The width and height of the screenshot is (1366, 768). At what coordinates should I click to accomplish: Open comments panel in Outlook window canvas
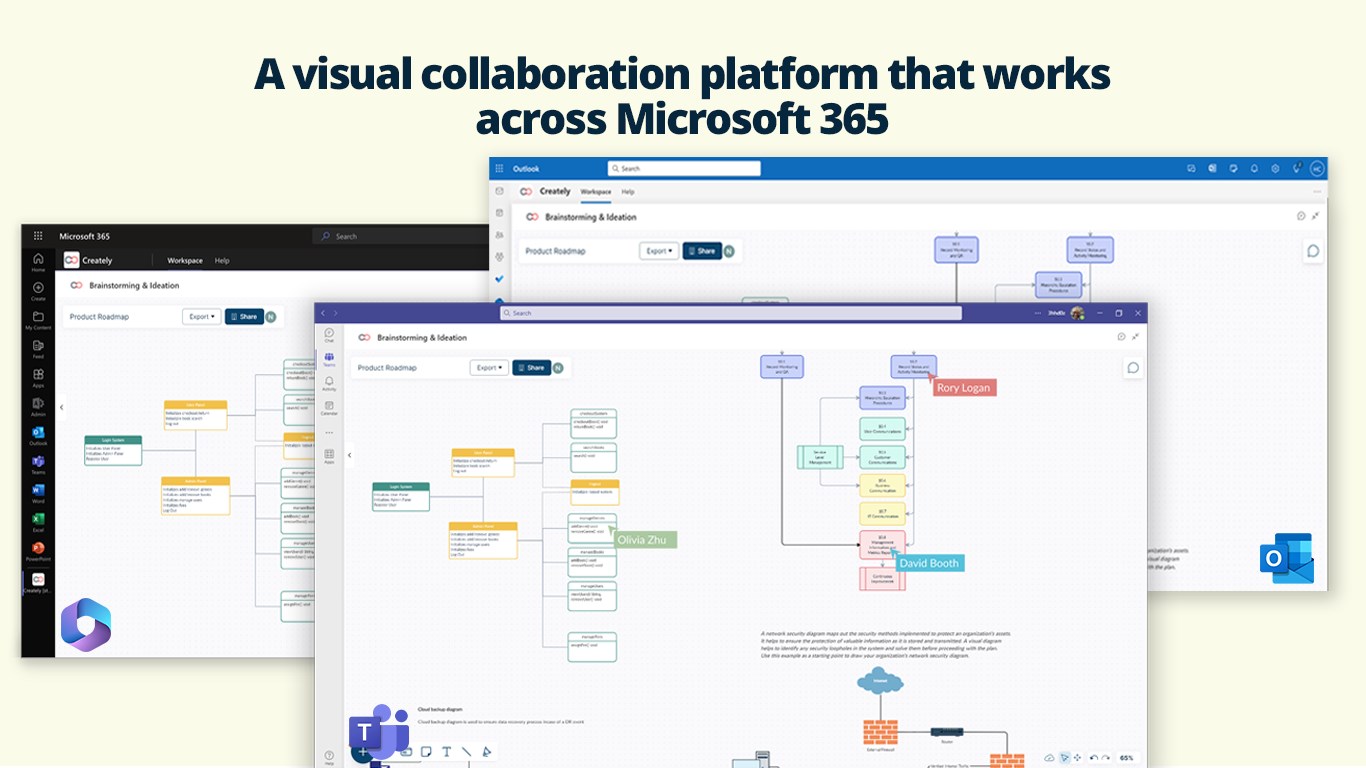[x=1313, y=251]
